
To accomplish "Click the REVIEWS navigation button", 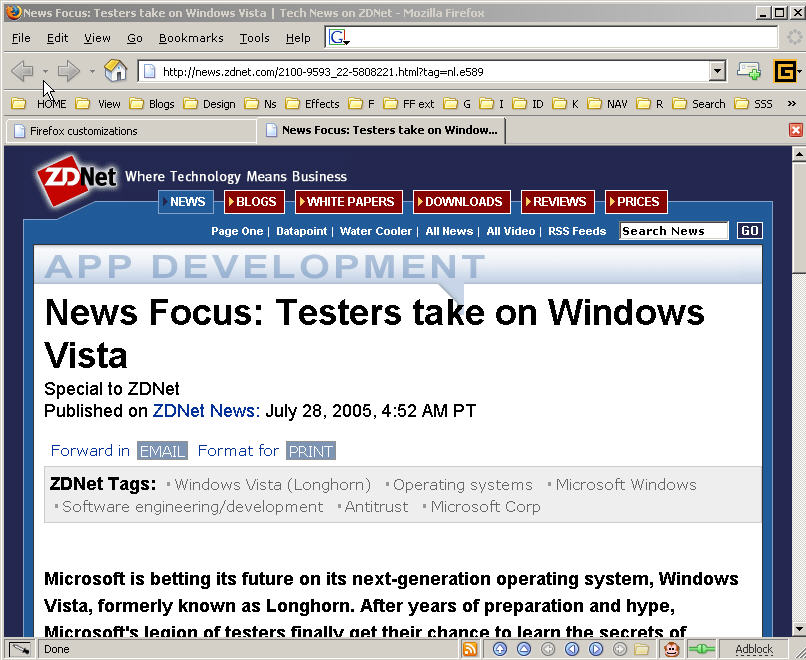I will coord(558,201).
